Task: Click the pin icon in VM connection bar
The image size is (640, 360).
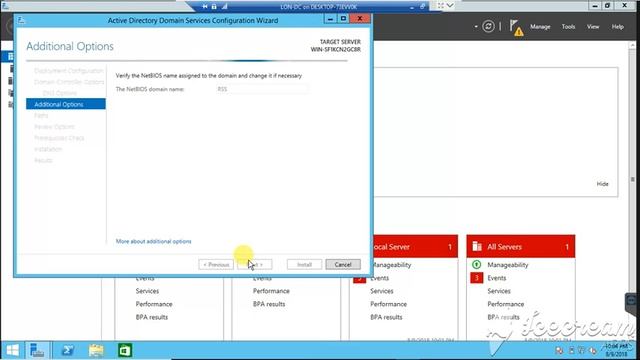Action: 204,7
